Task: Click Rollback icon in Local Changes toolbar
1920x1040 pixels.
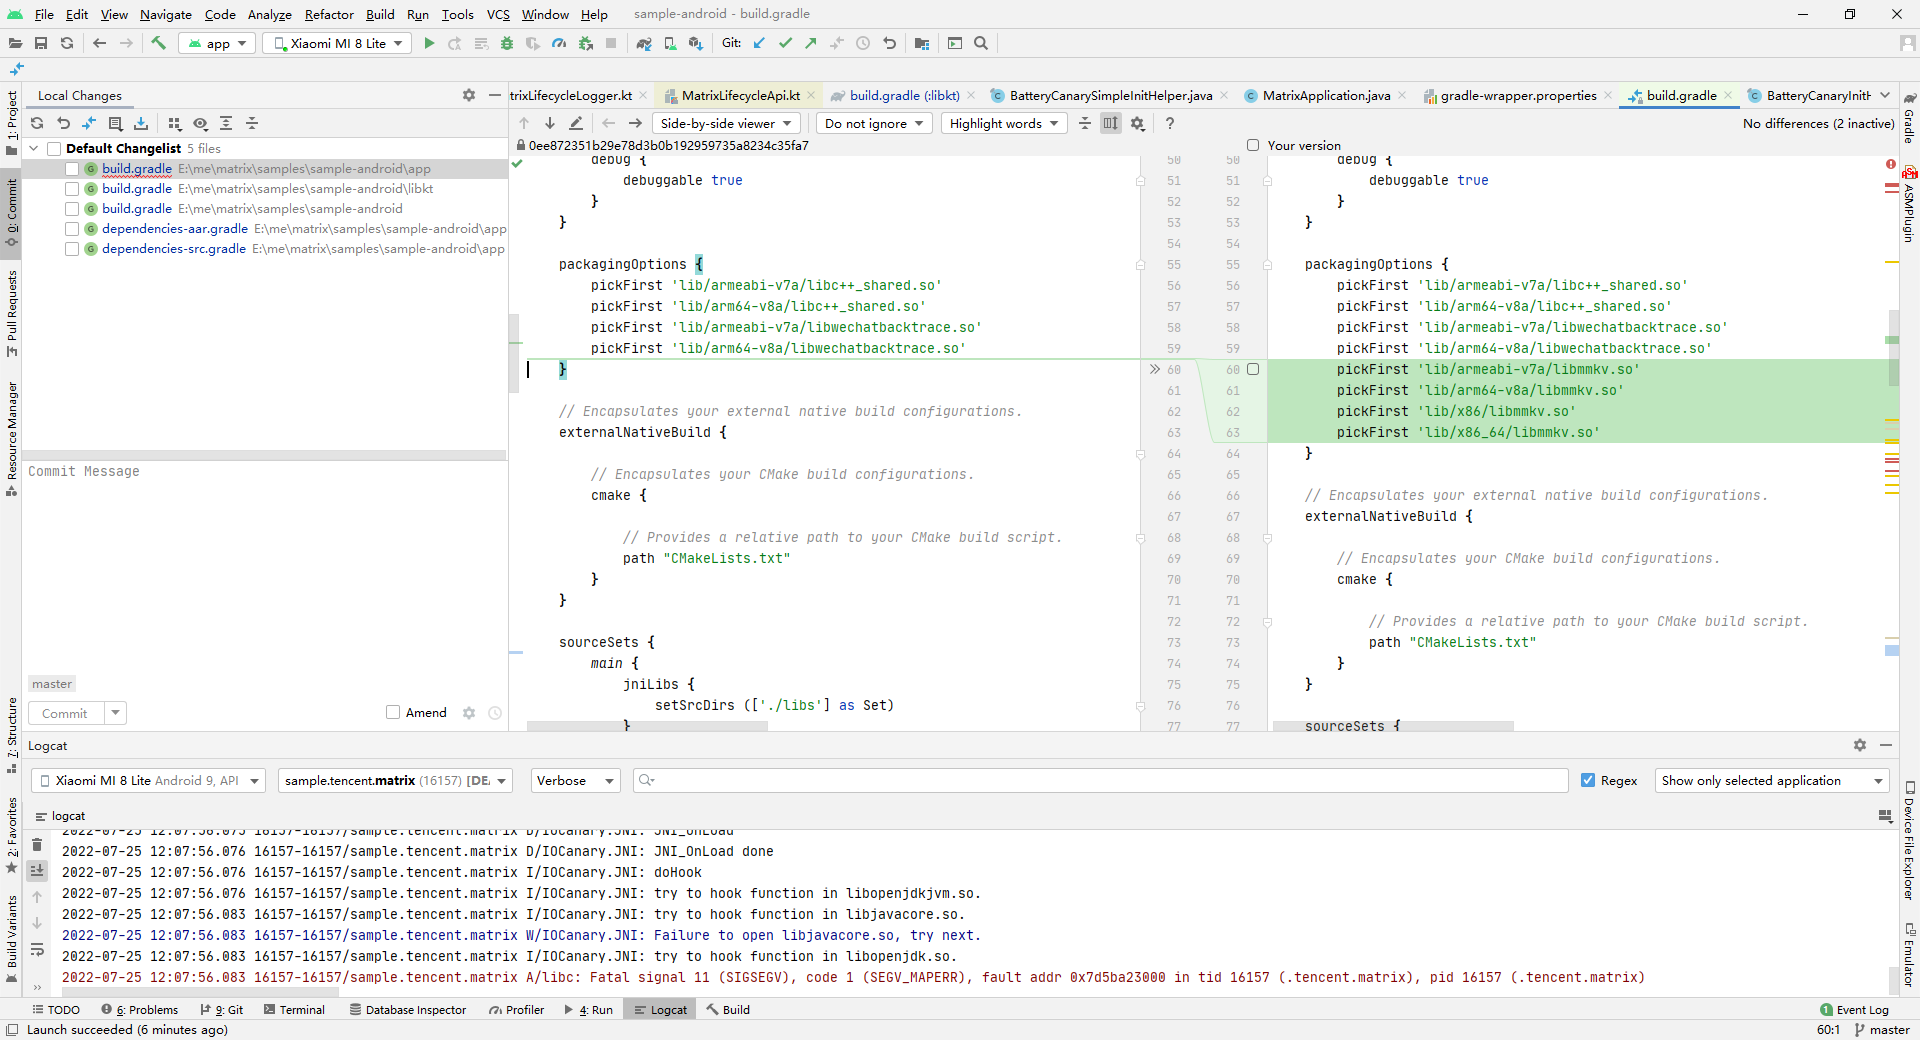Action: tap(63, 123)
